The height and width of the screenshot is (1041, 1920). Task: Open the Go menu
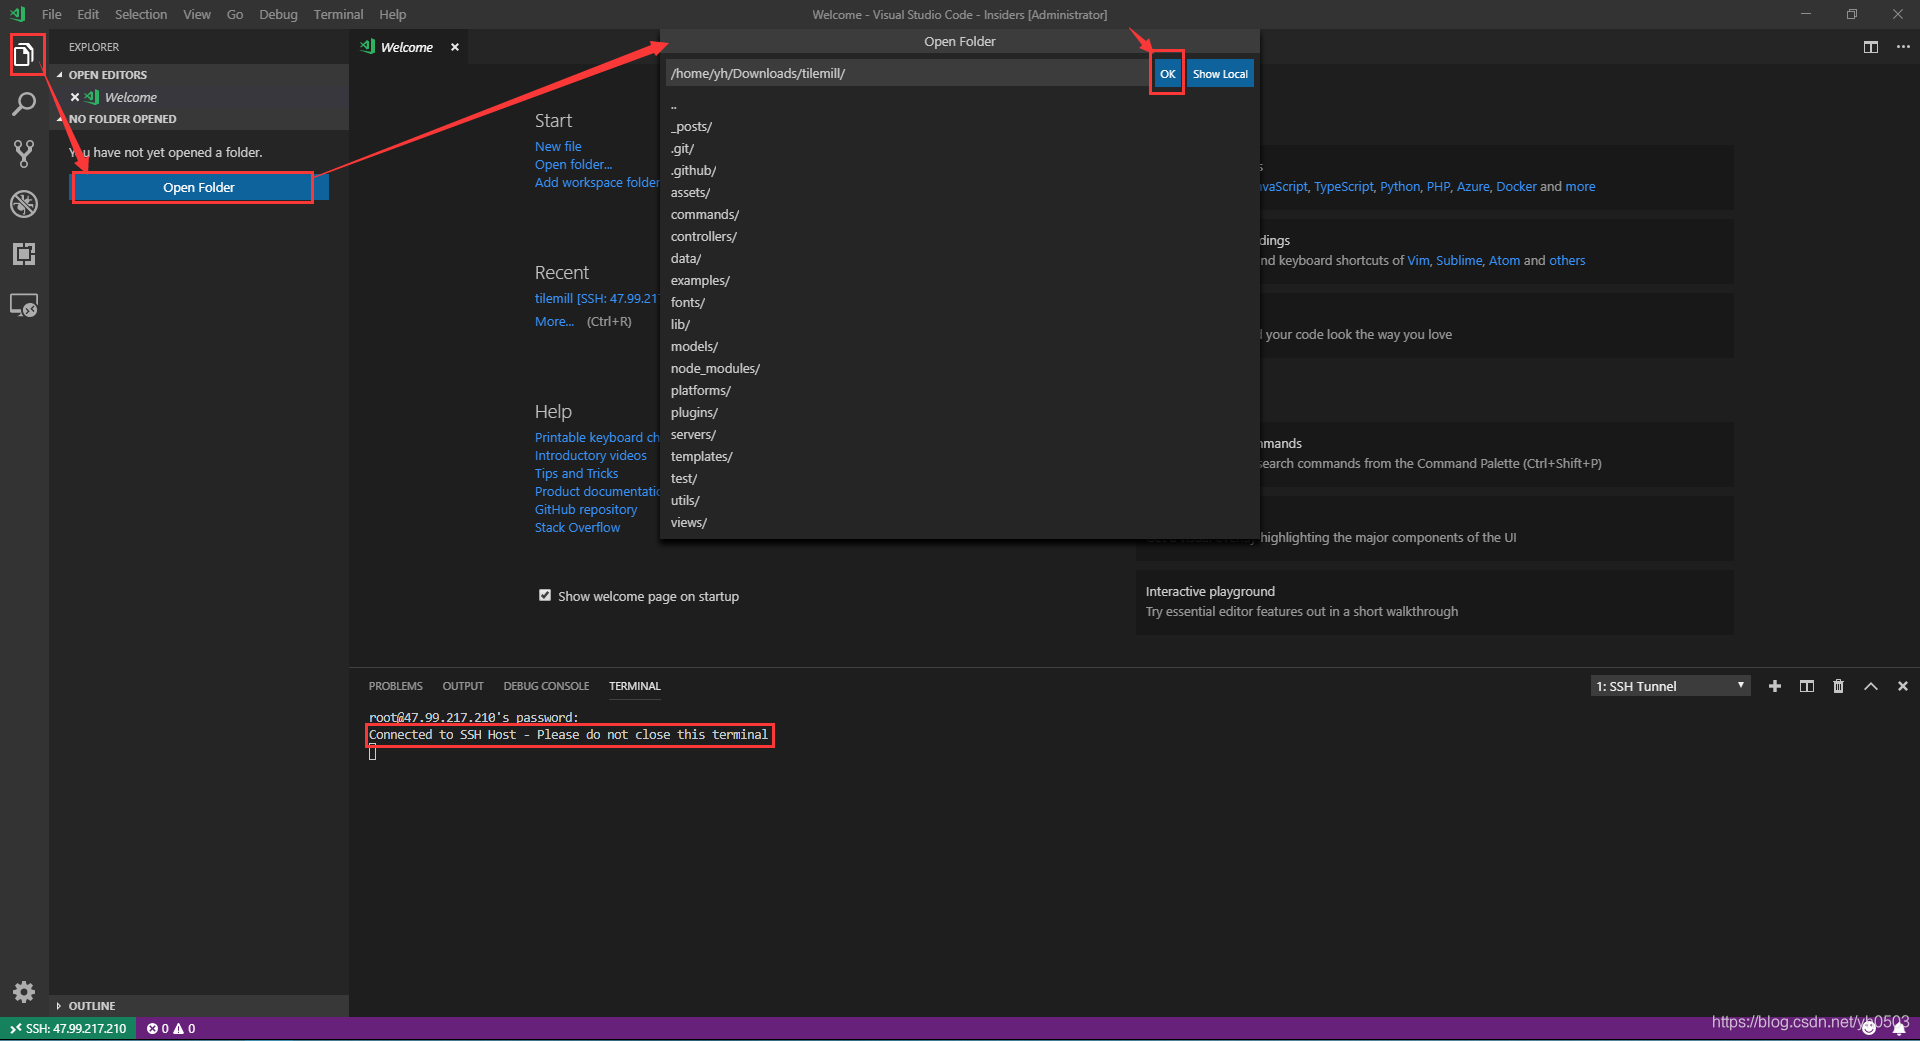coord(235,14)
